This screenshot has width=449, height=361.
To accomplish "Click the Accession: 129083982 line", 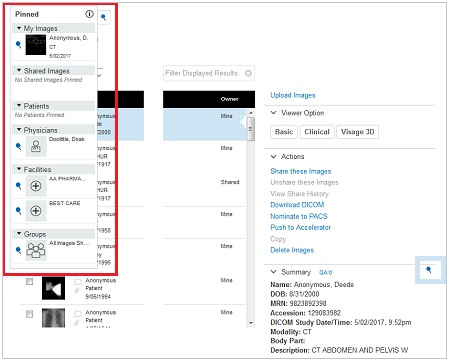I will (x=305, y=313).
